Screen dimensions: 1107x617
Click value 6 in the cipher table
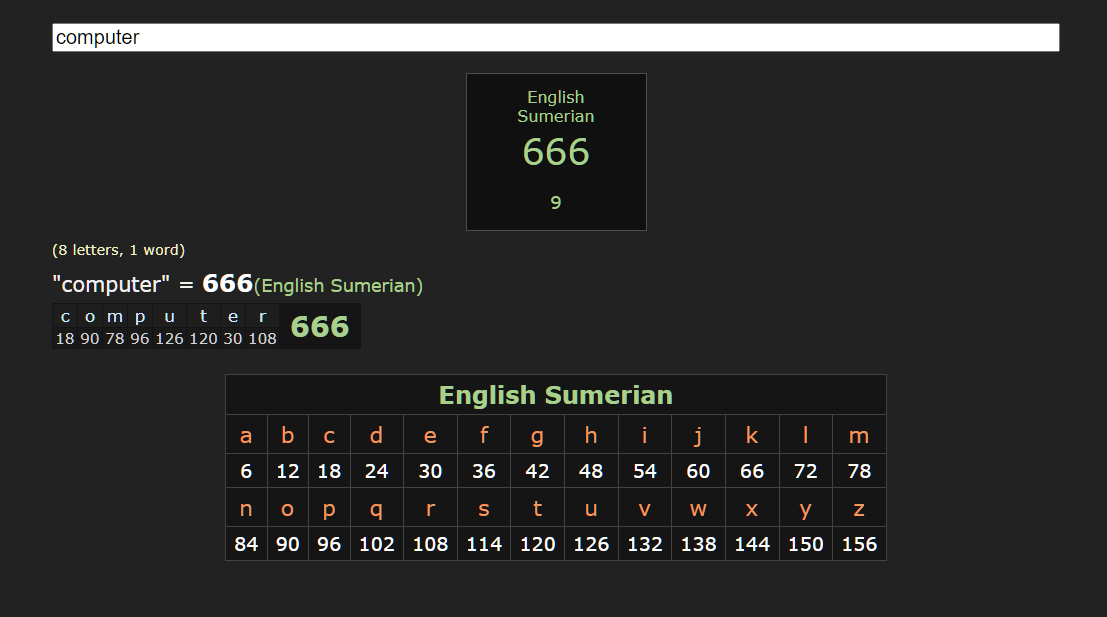246,471
